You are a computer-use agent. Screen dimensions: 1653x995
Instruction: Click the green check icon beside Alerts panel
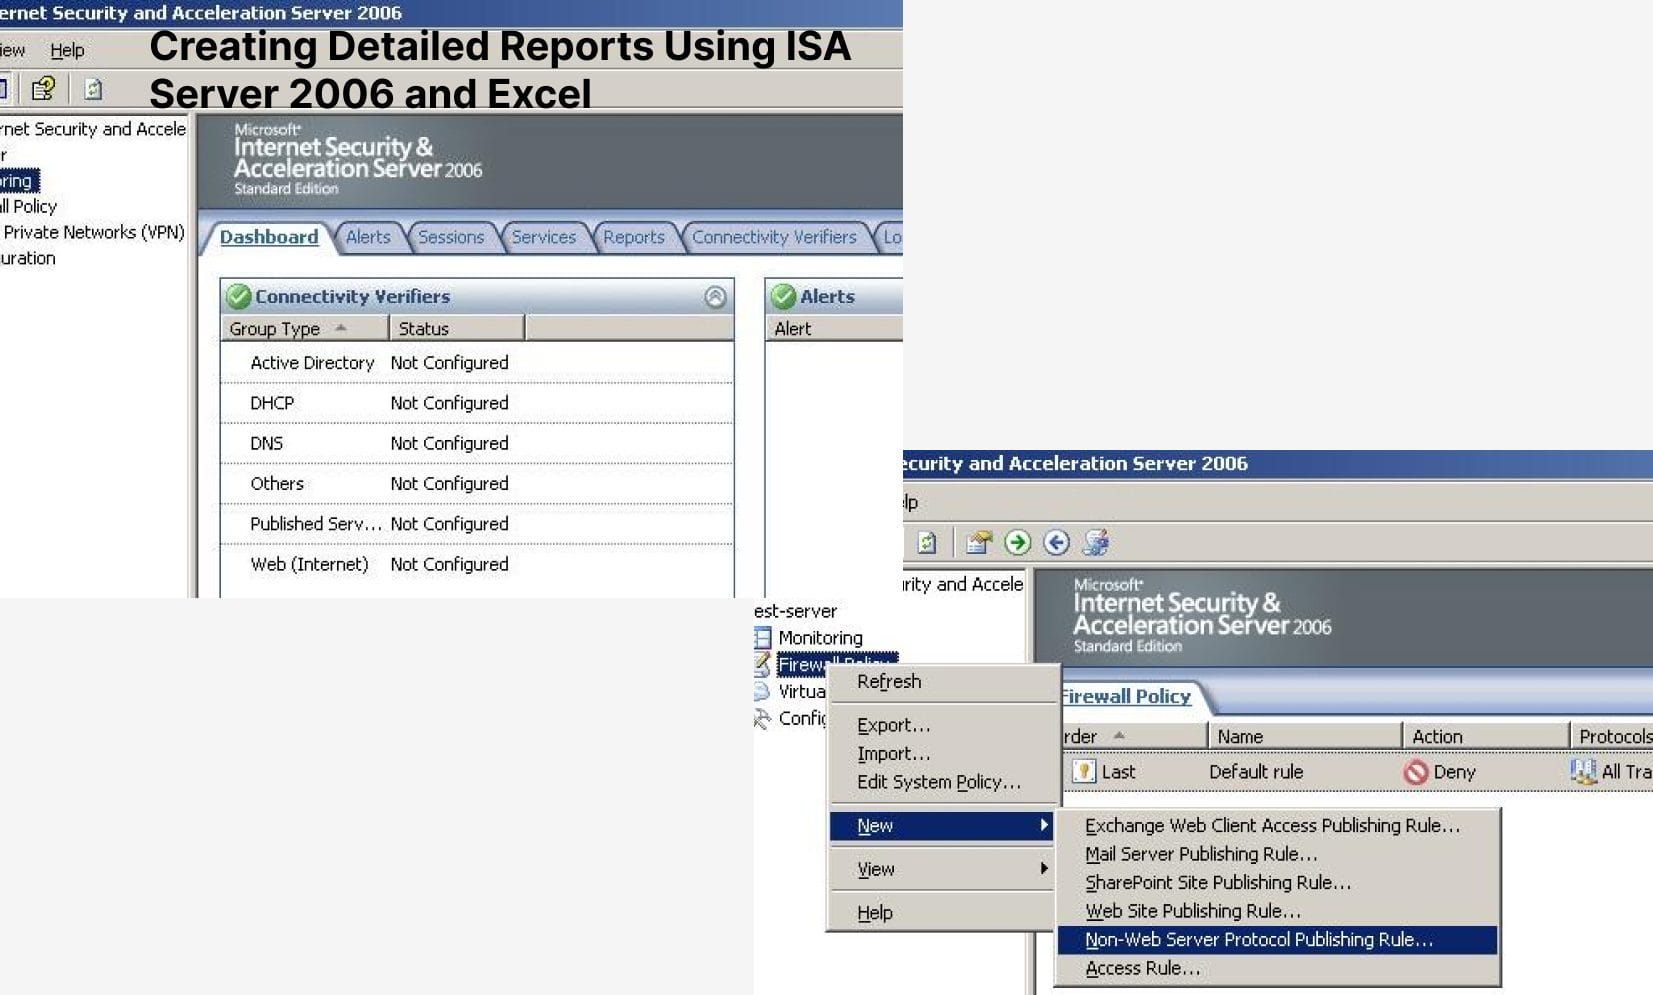tap(784, 297)
